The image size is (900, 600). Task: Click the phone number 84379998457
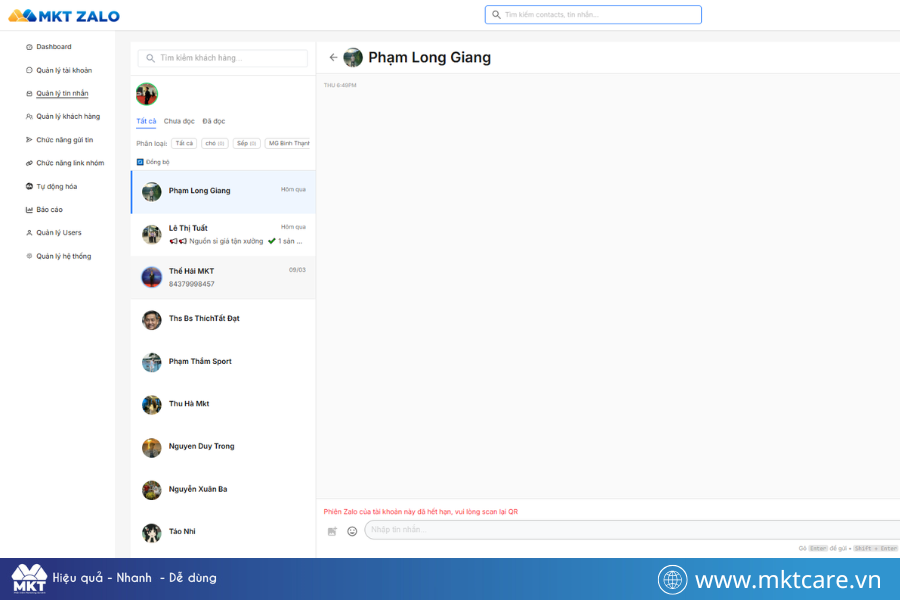pos(192,284)
